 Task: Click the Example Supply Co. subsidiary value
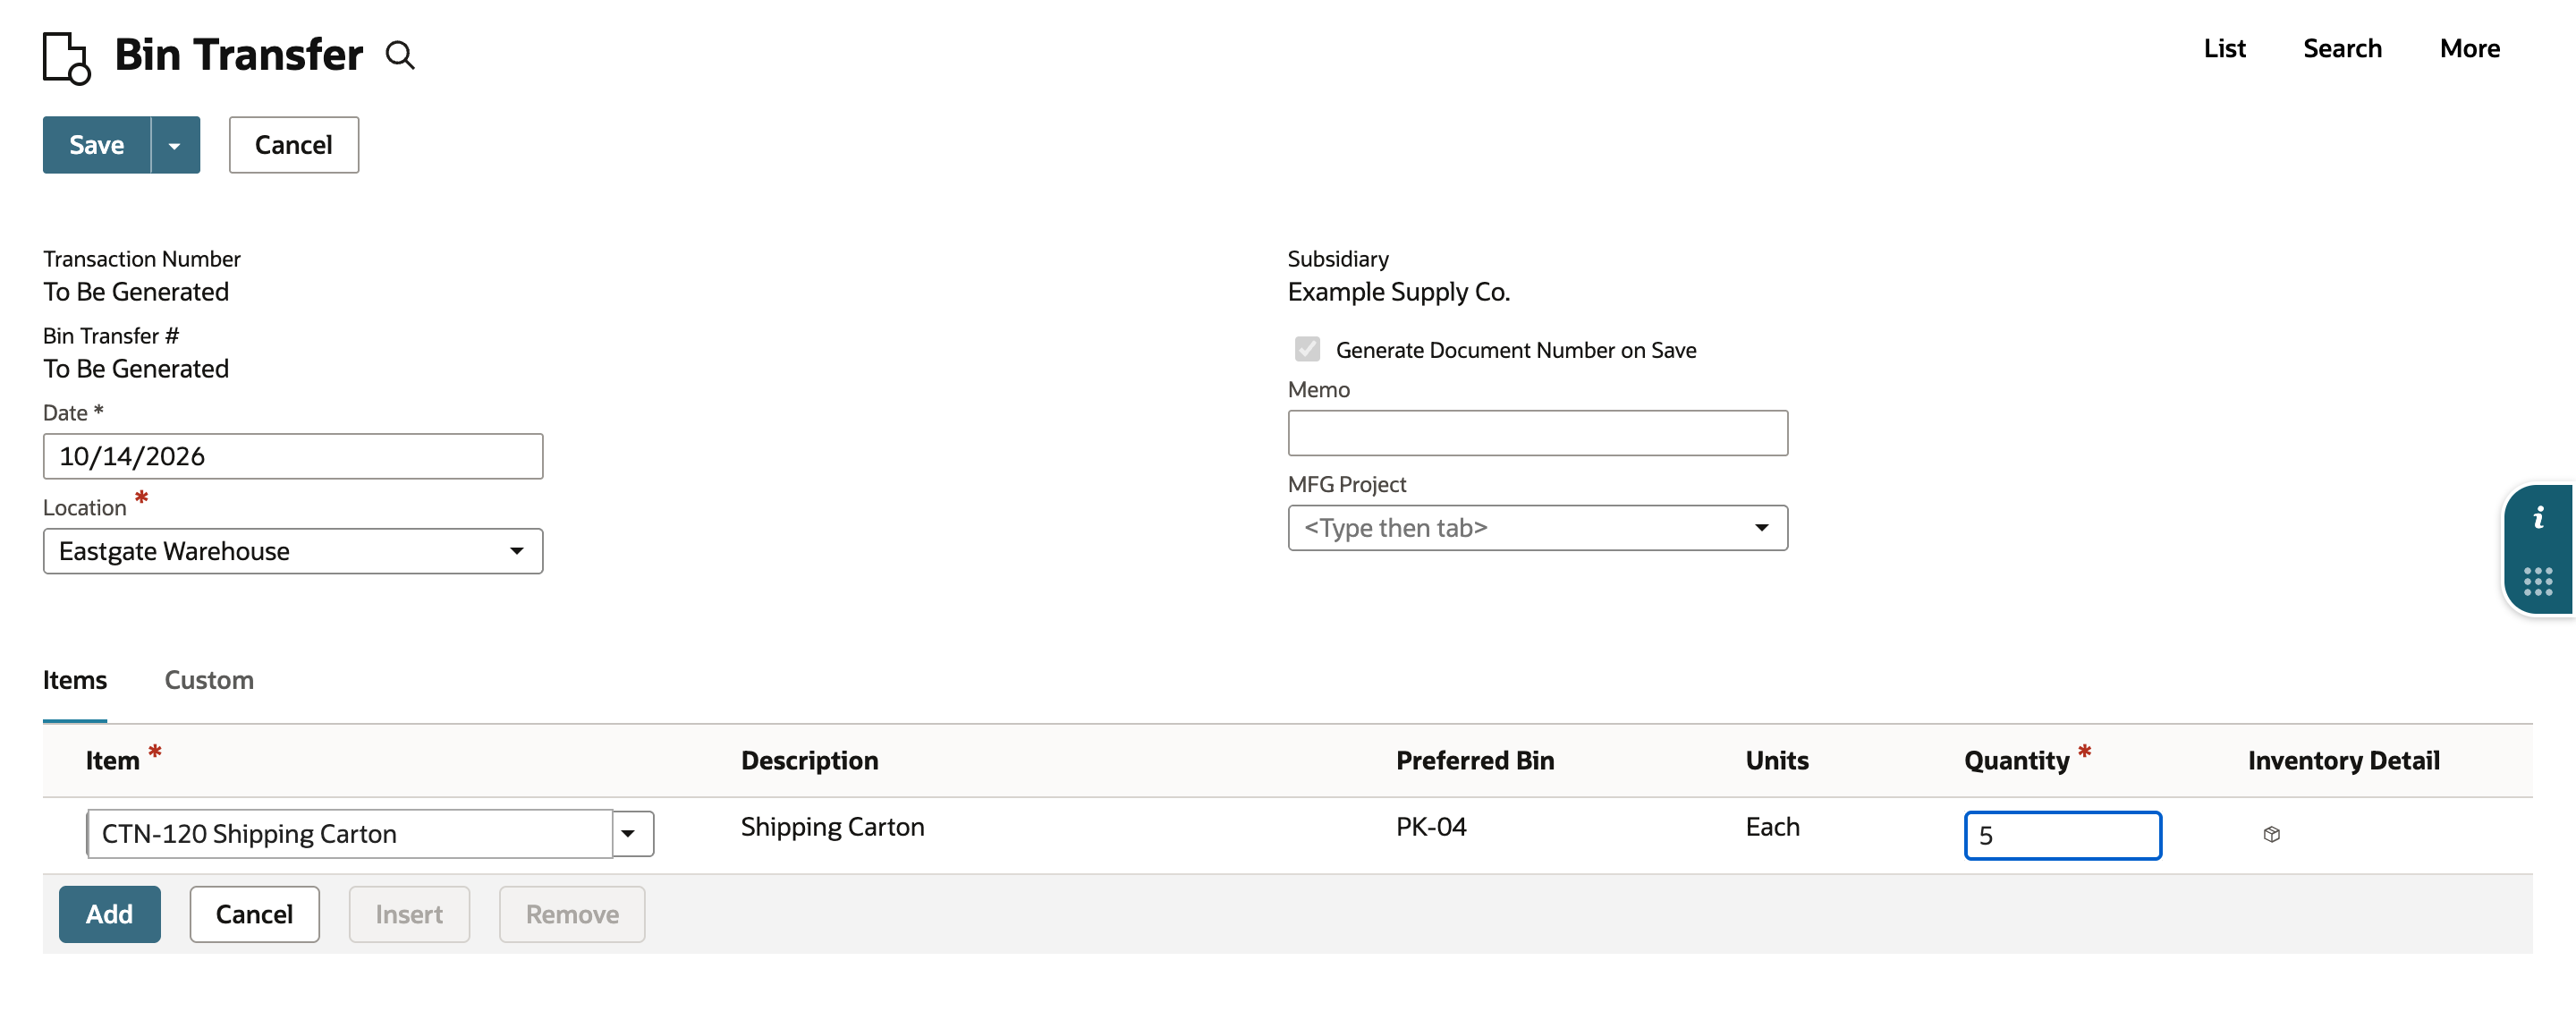[1398, 292]
